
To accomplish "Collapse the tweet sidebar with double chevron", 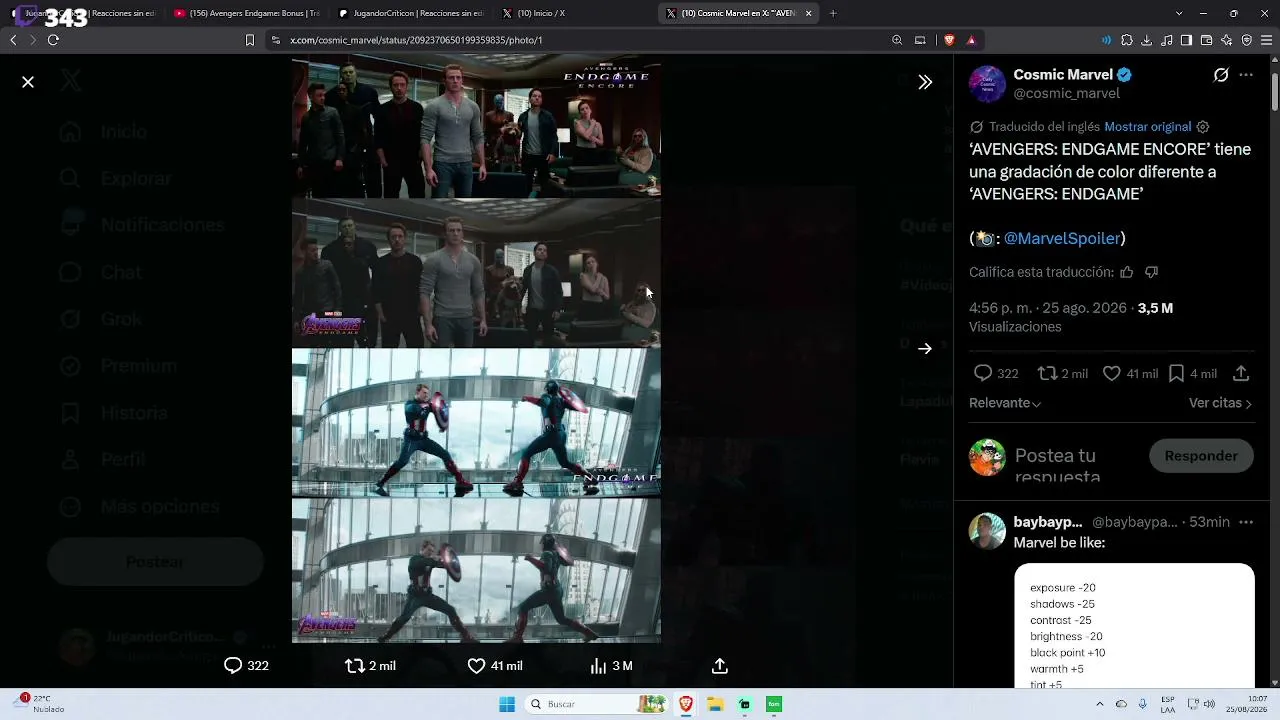I will [x=925, y=82].
